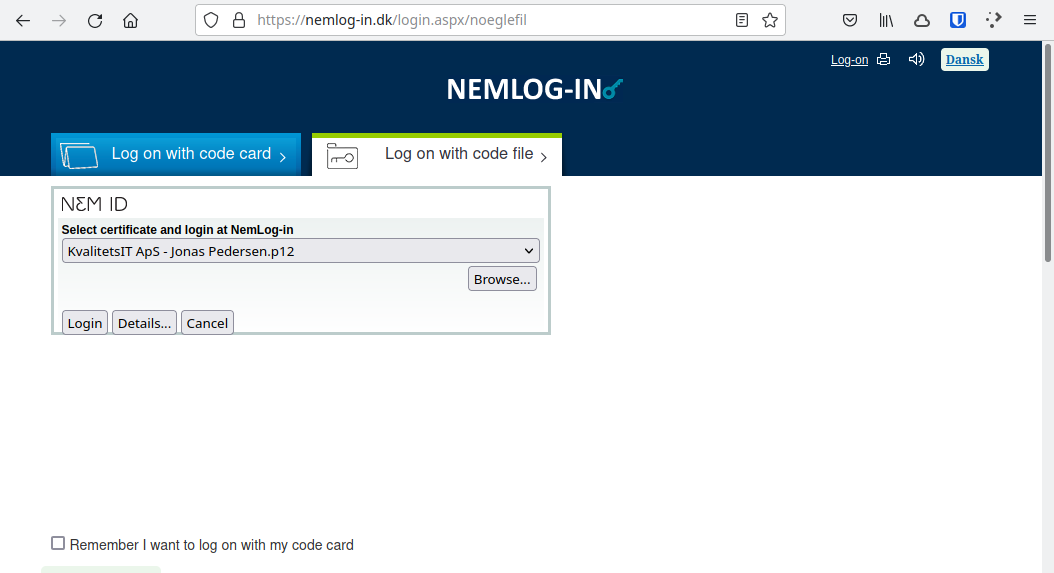Image resolution: width=1054 pixels, height=573 pixels.
Task: Click the code card icon
Action: point(79,155)
